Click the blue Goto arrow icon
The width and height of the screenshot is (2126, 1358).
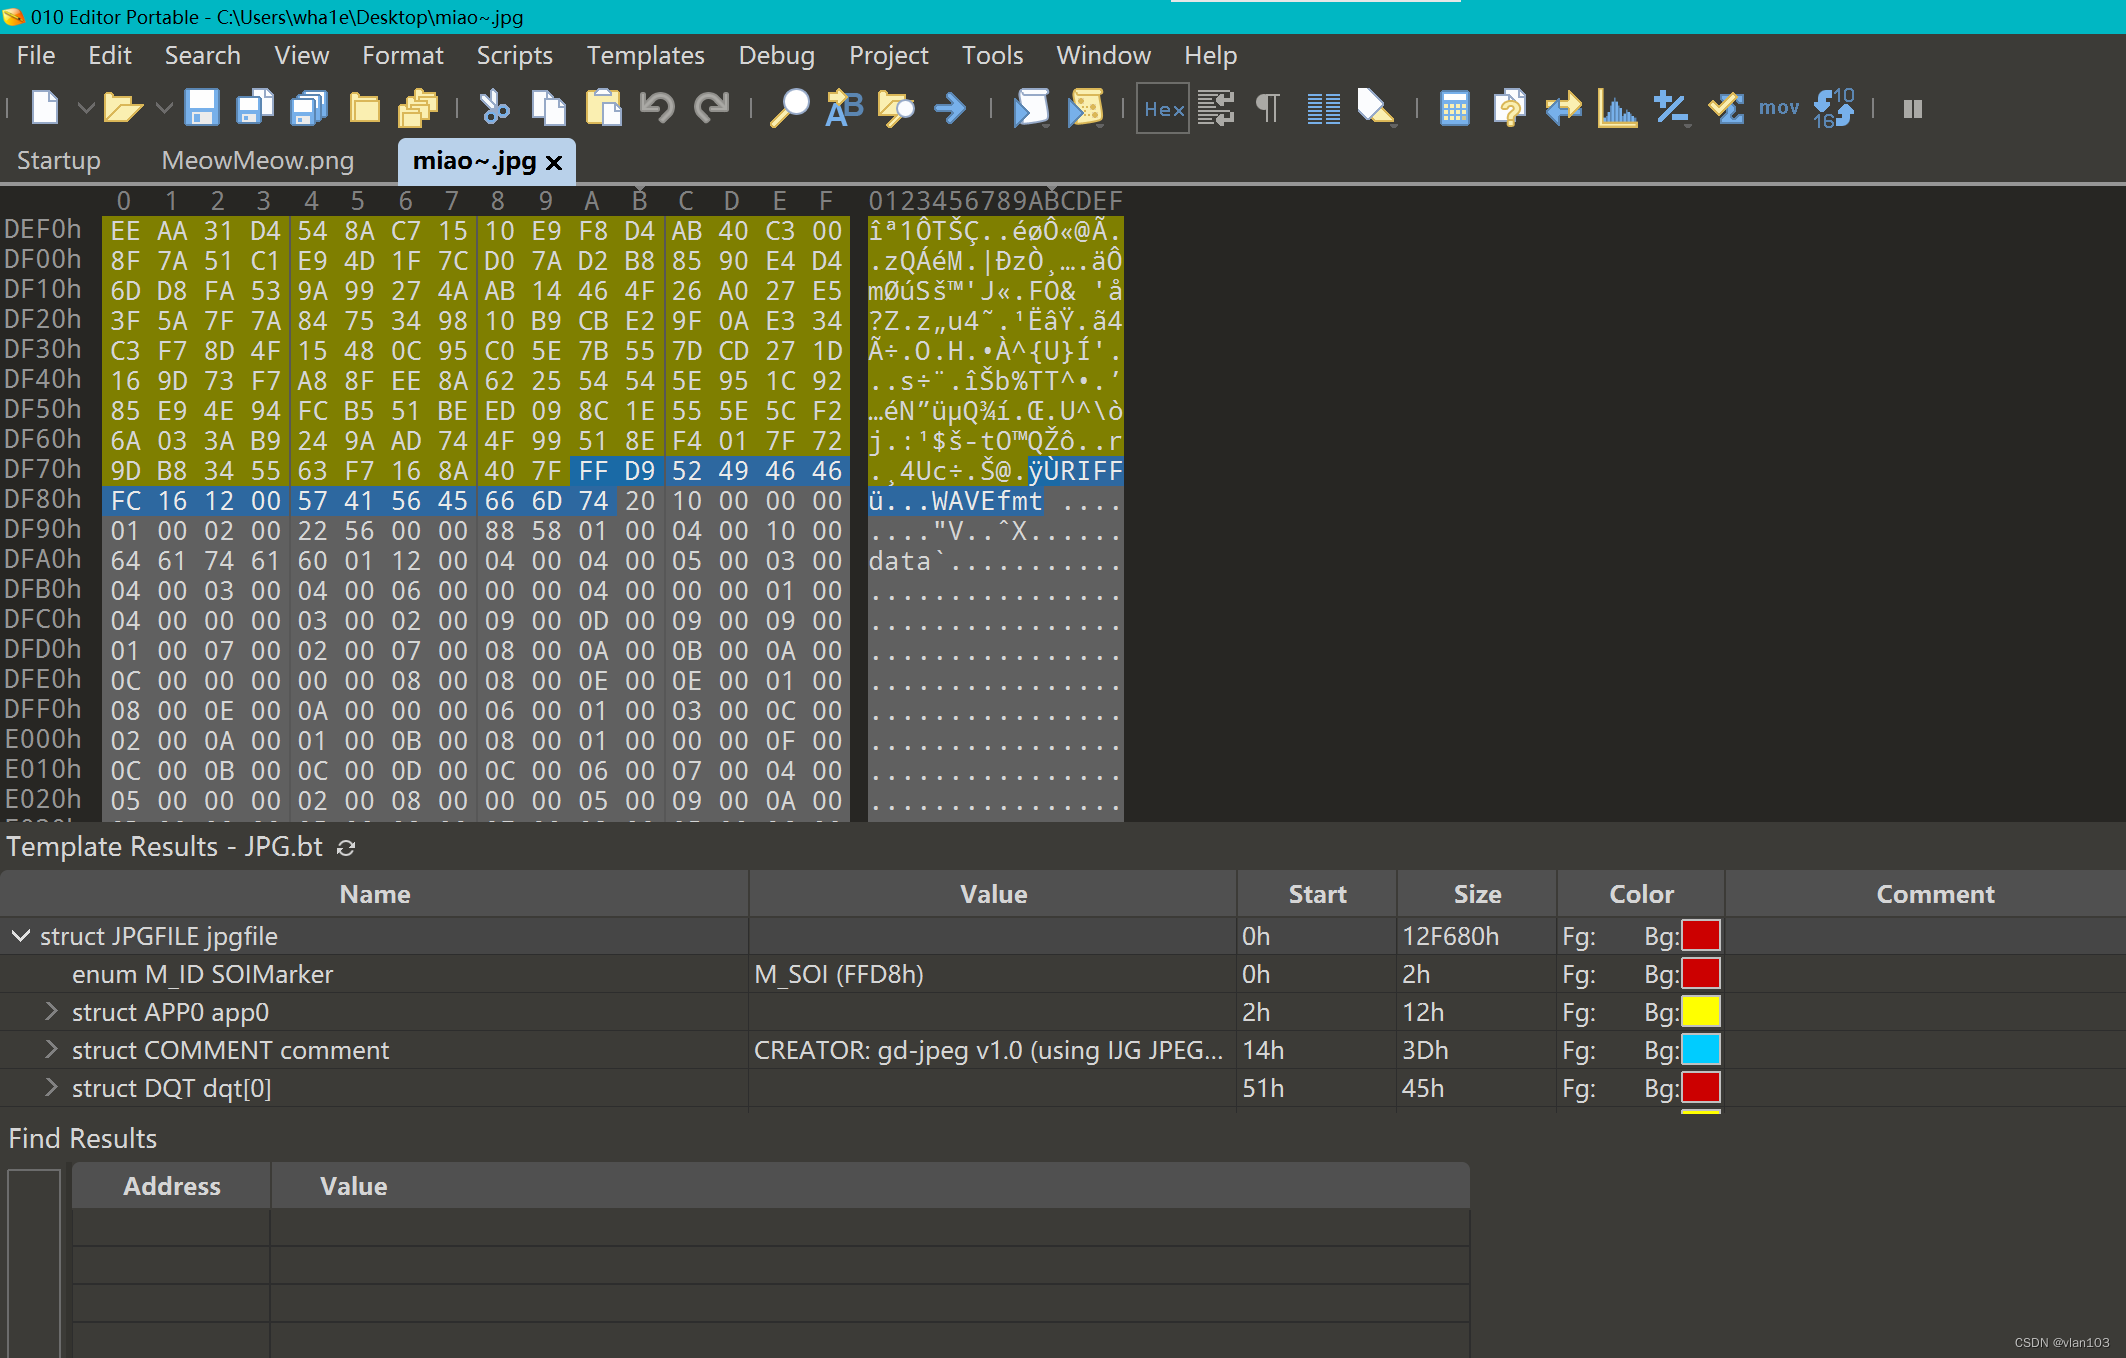950,108
